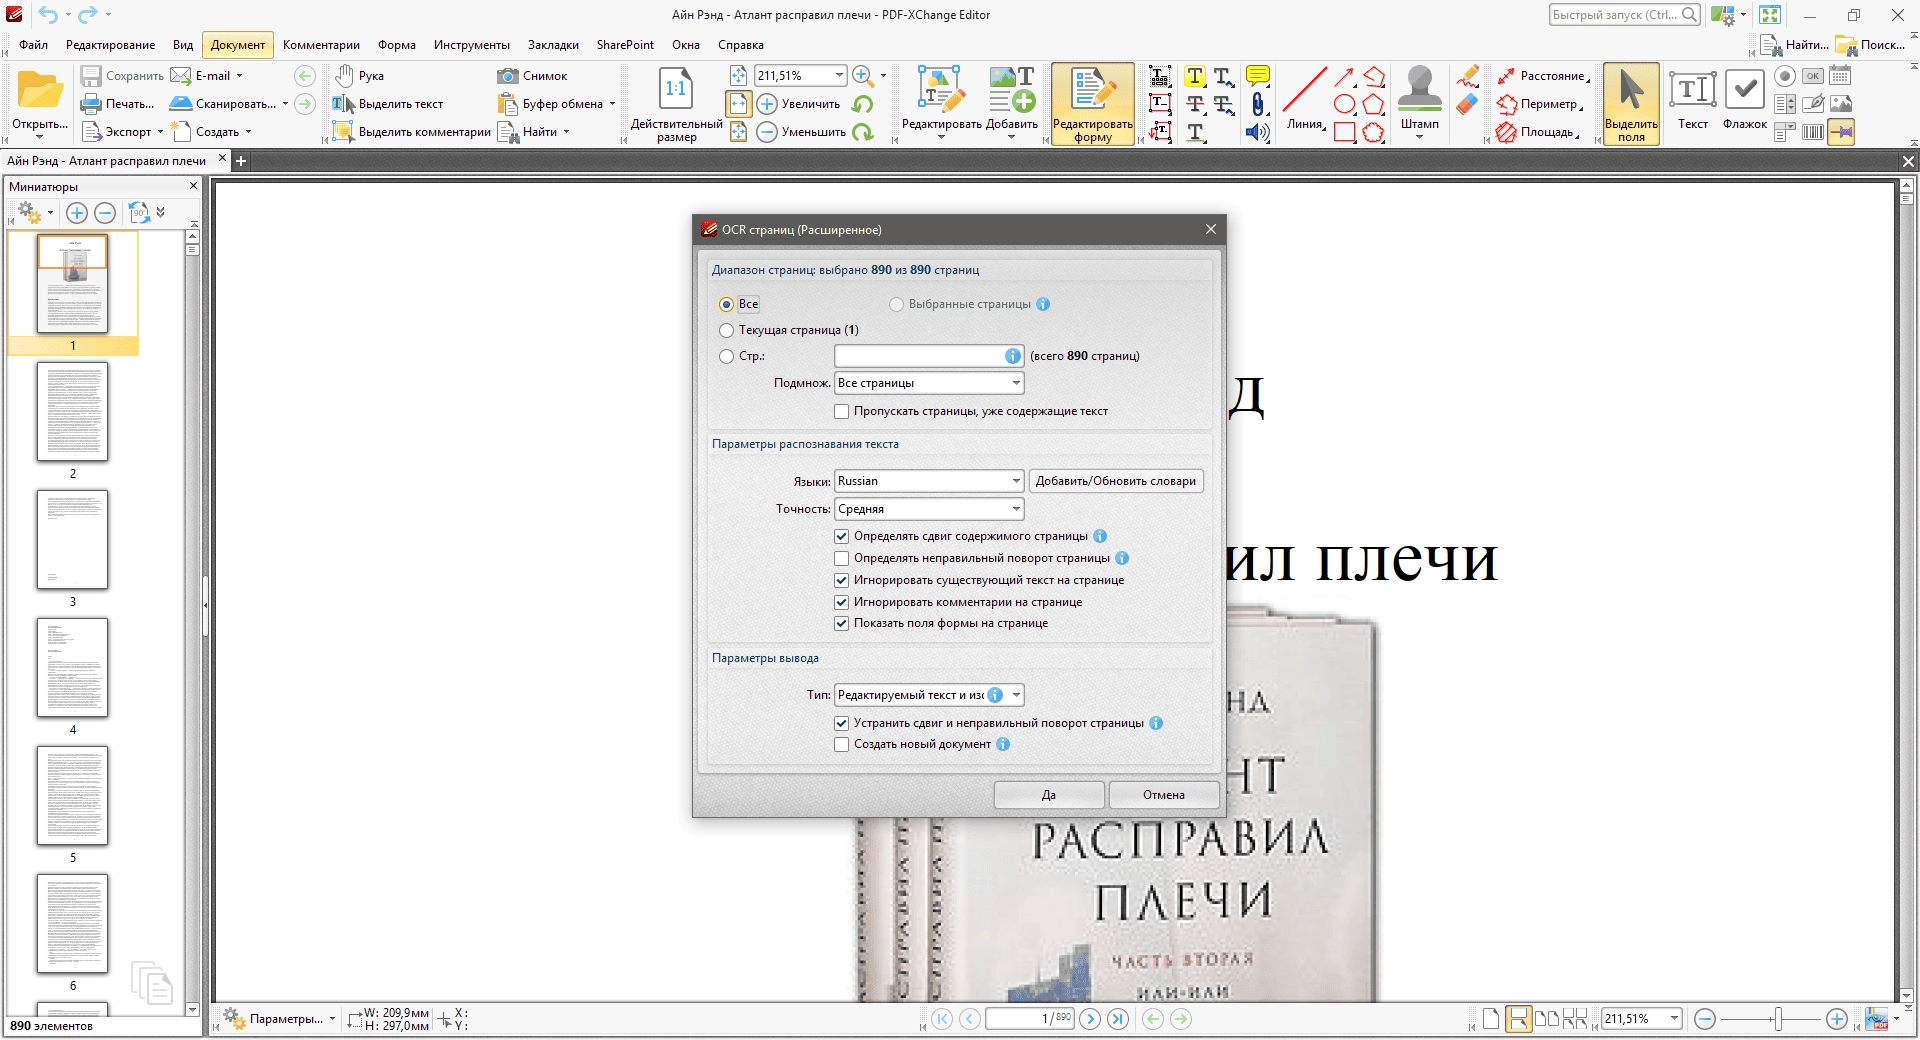Select page 3 thumbnail

point(72,540)
